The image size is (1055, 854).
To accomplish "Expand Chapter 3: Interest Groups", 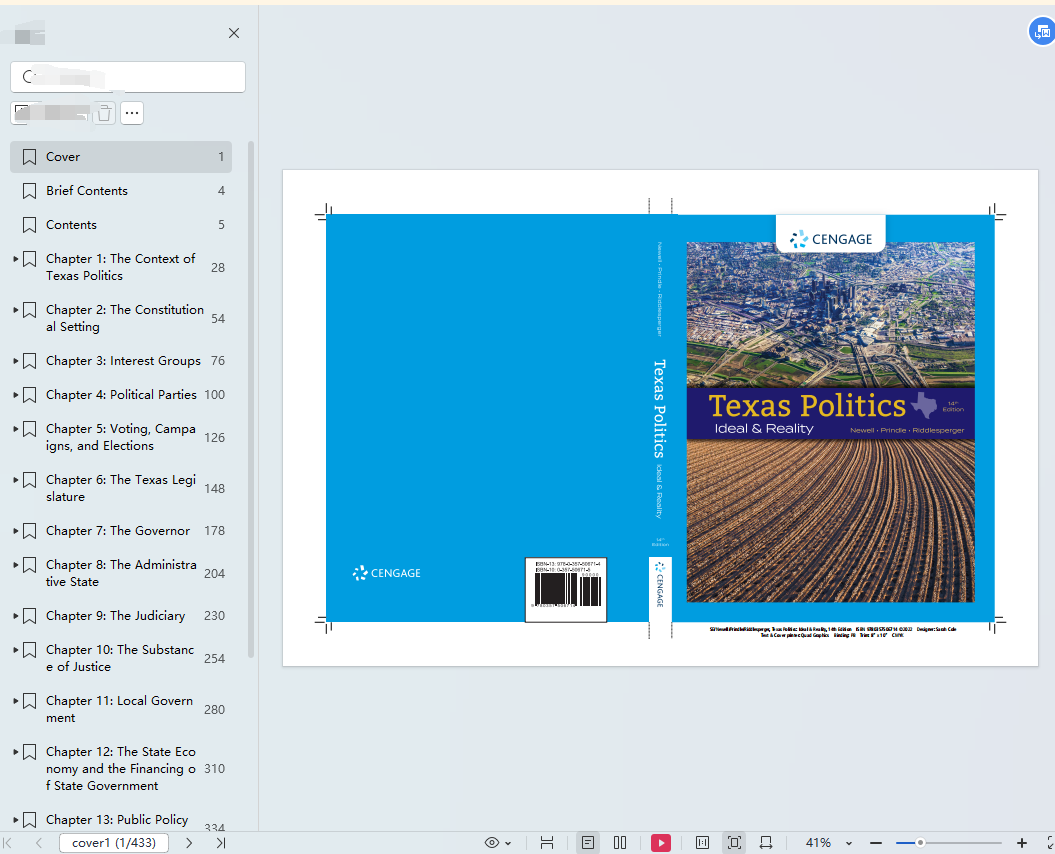I will click(15, 361).
